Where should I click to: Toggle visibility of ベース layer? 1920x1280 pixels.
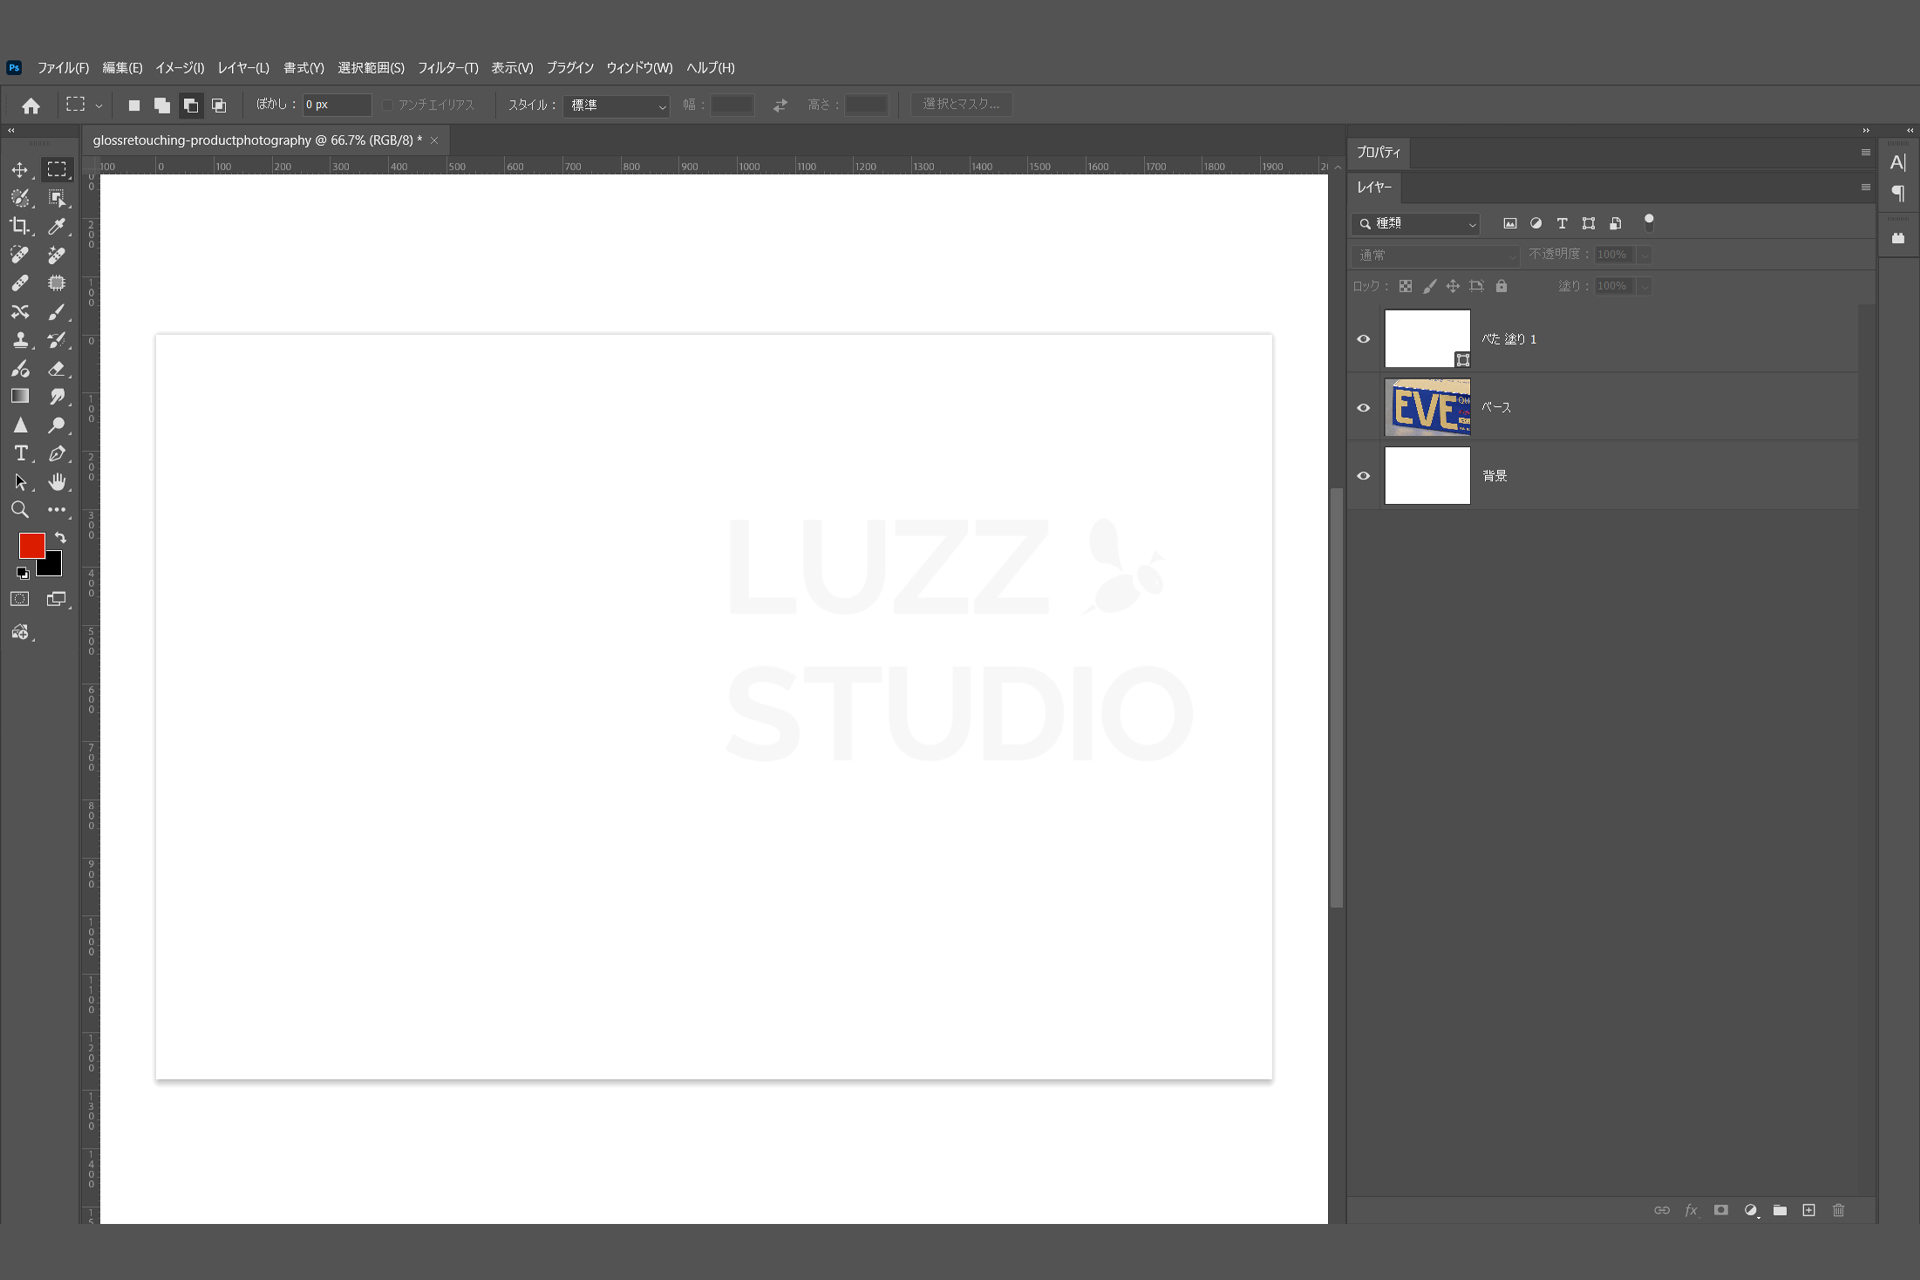(1363, 408)
